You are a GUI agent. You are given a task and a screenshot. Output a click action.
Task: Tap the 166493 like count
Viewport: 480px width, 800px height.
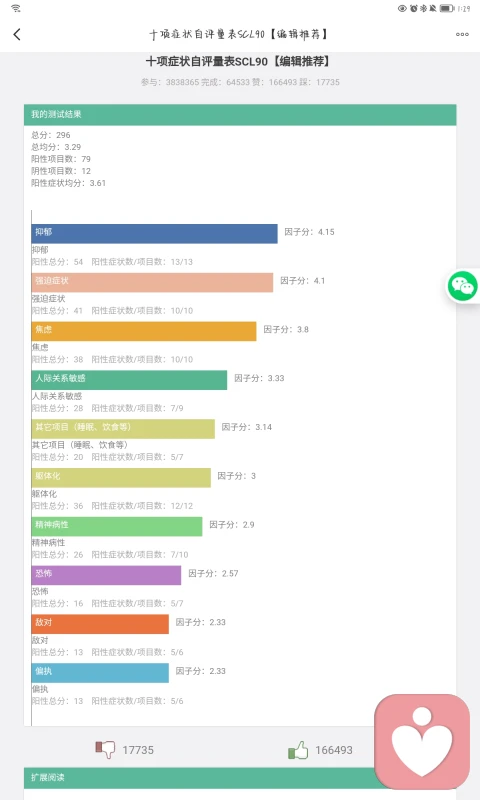334,750
